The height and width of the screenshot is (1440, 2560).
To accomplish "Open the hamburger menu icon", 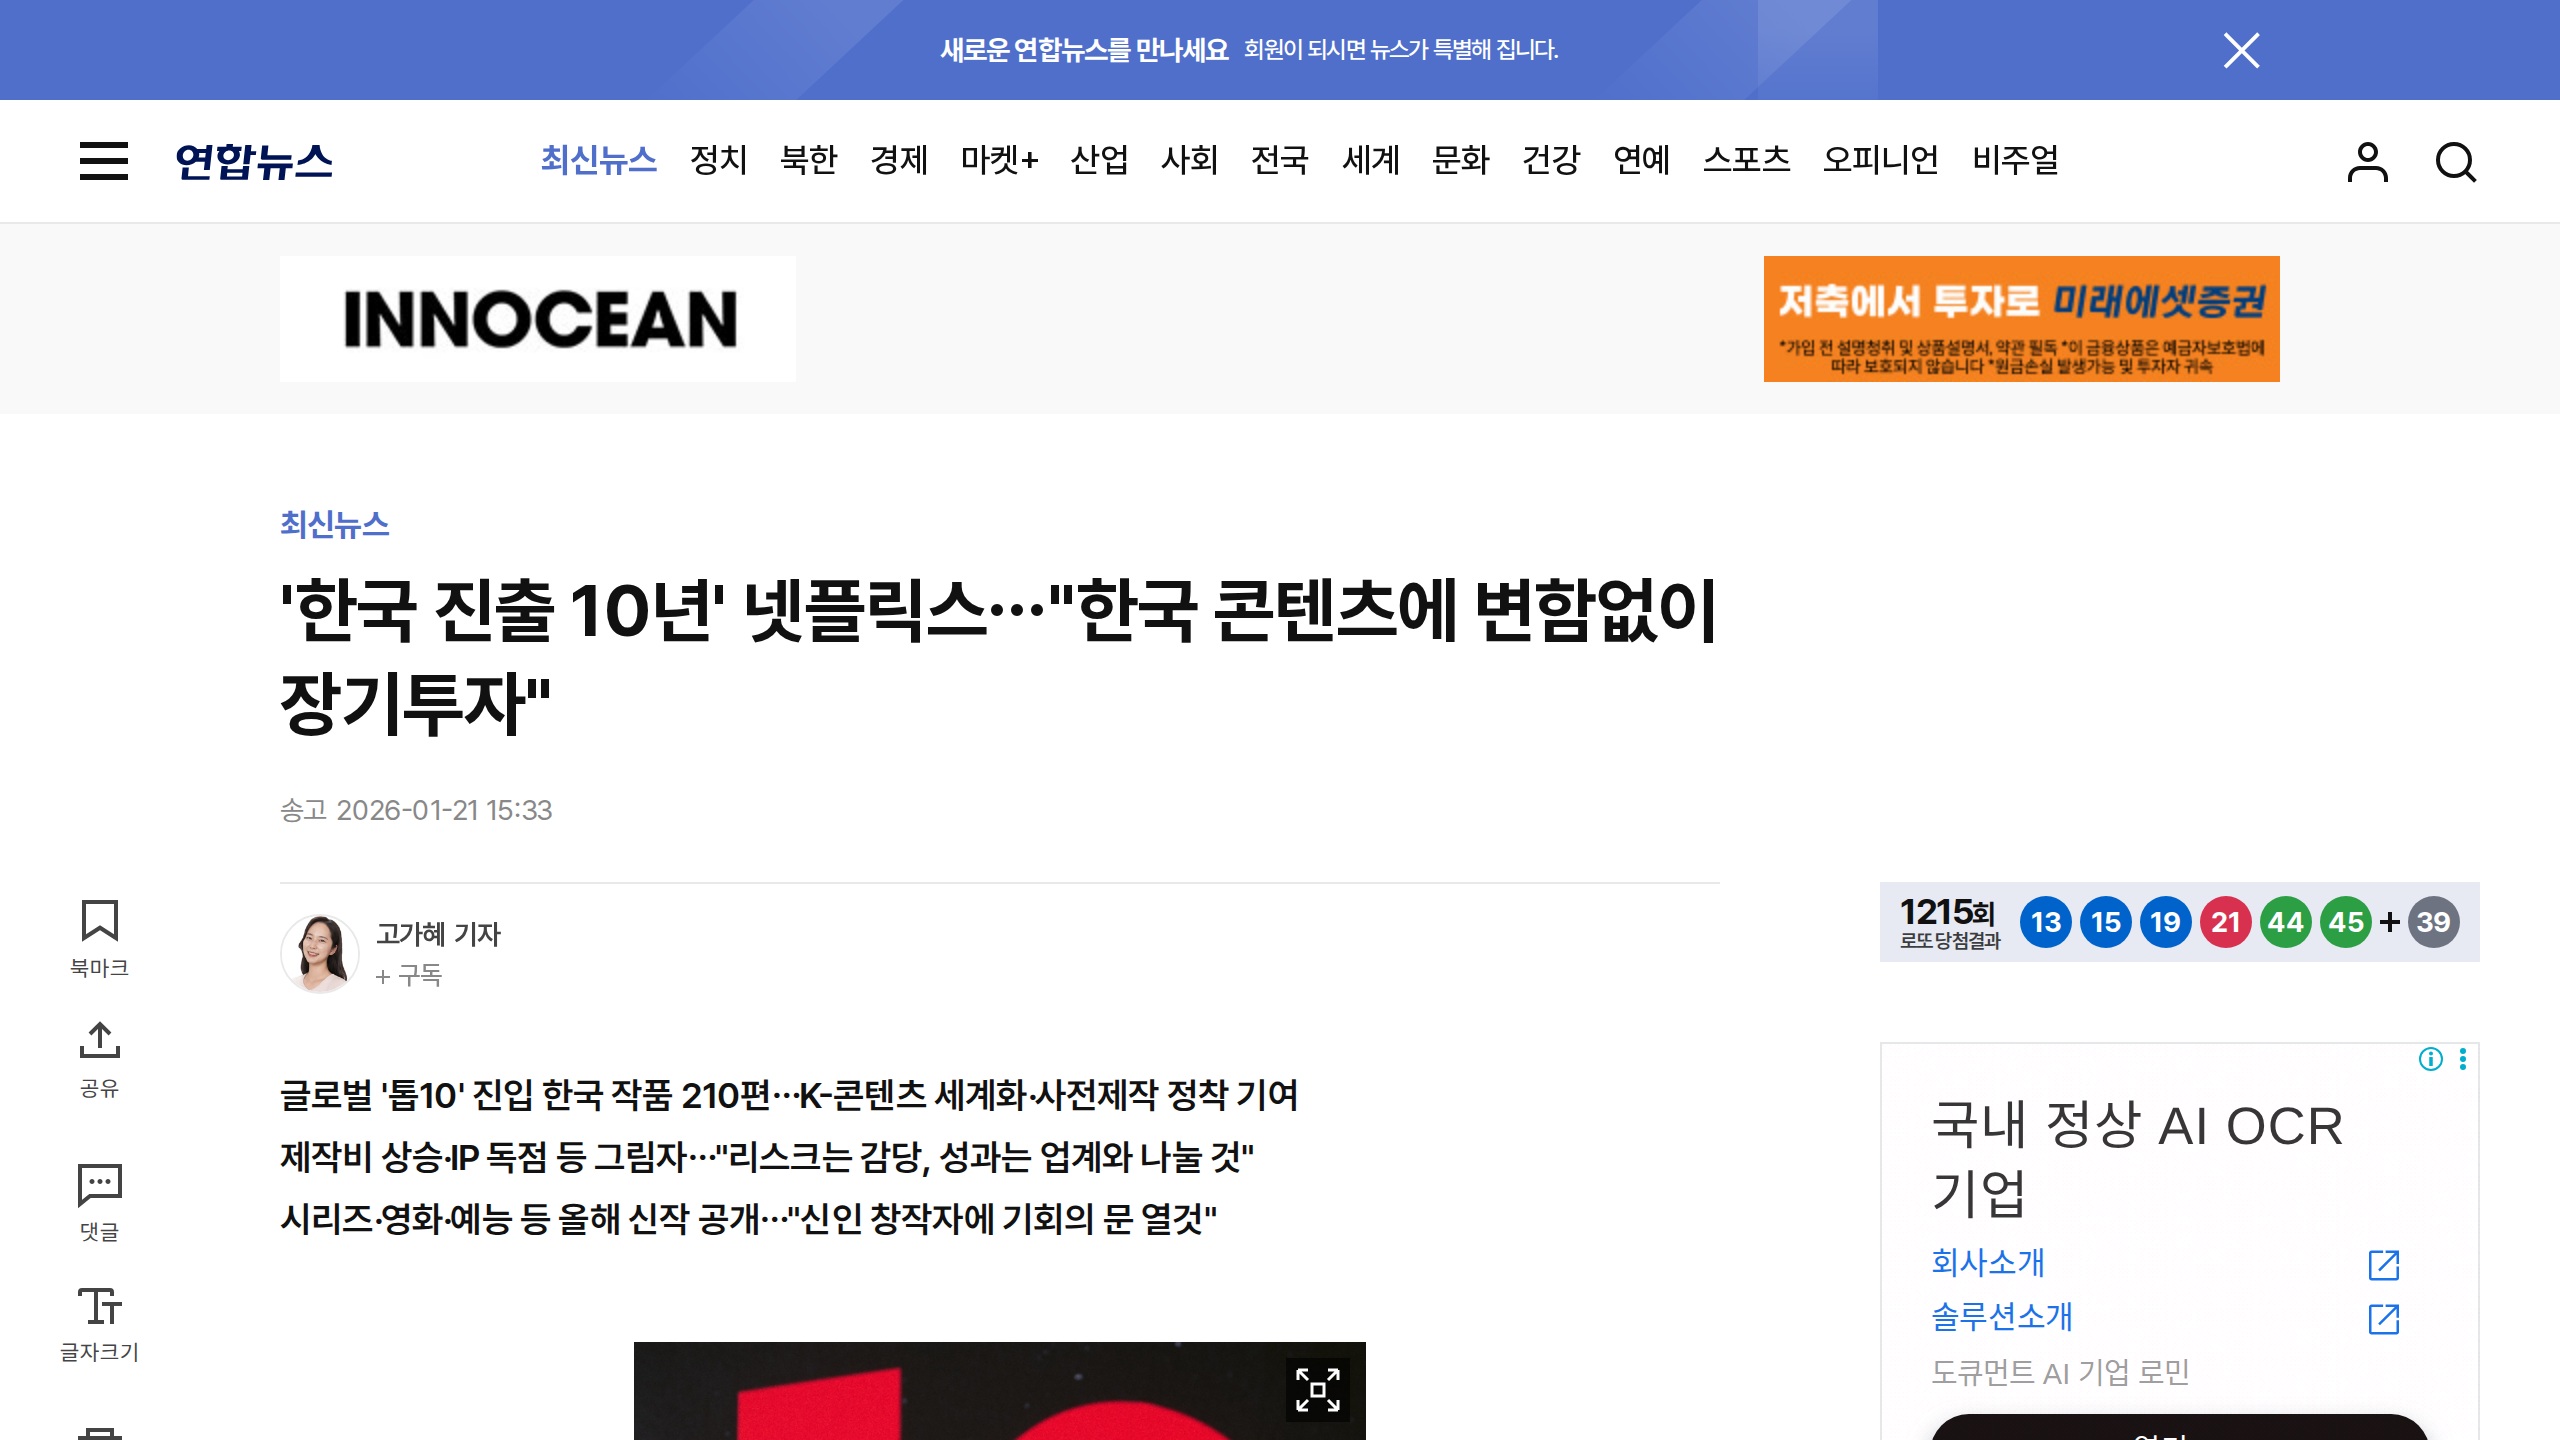I will (x=104, y=161).
